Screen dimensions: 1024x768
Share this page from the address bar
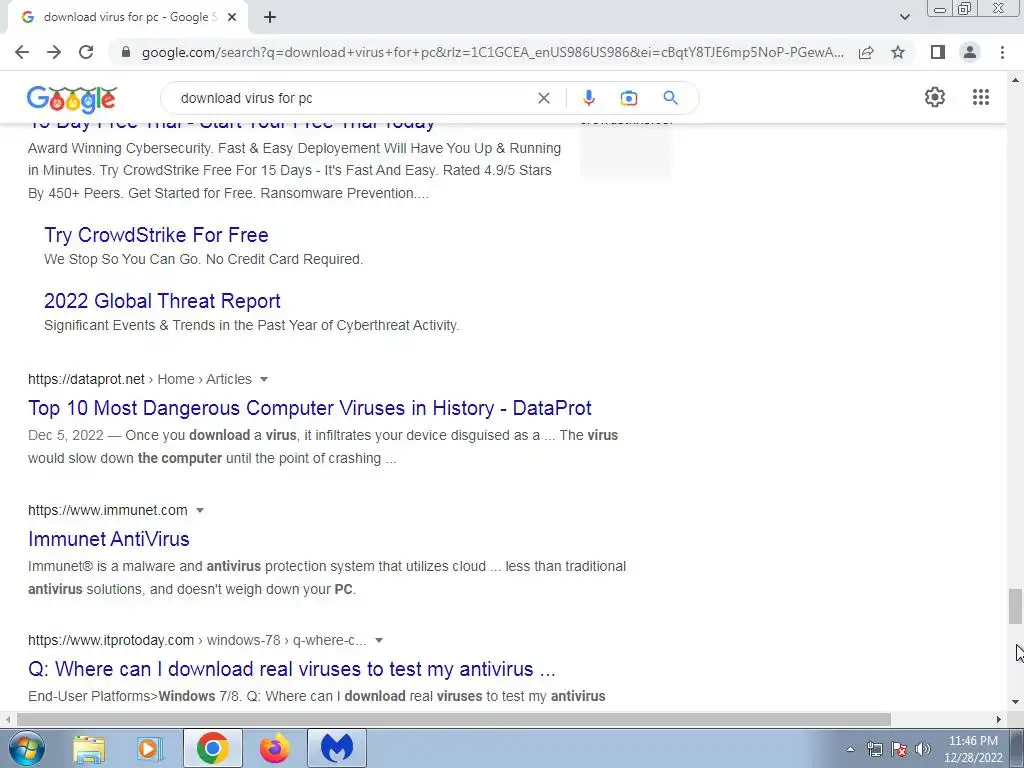(x=866, y=52)
